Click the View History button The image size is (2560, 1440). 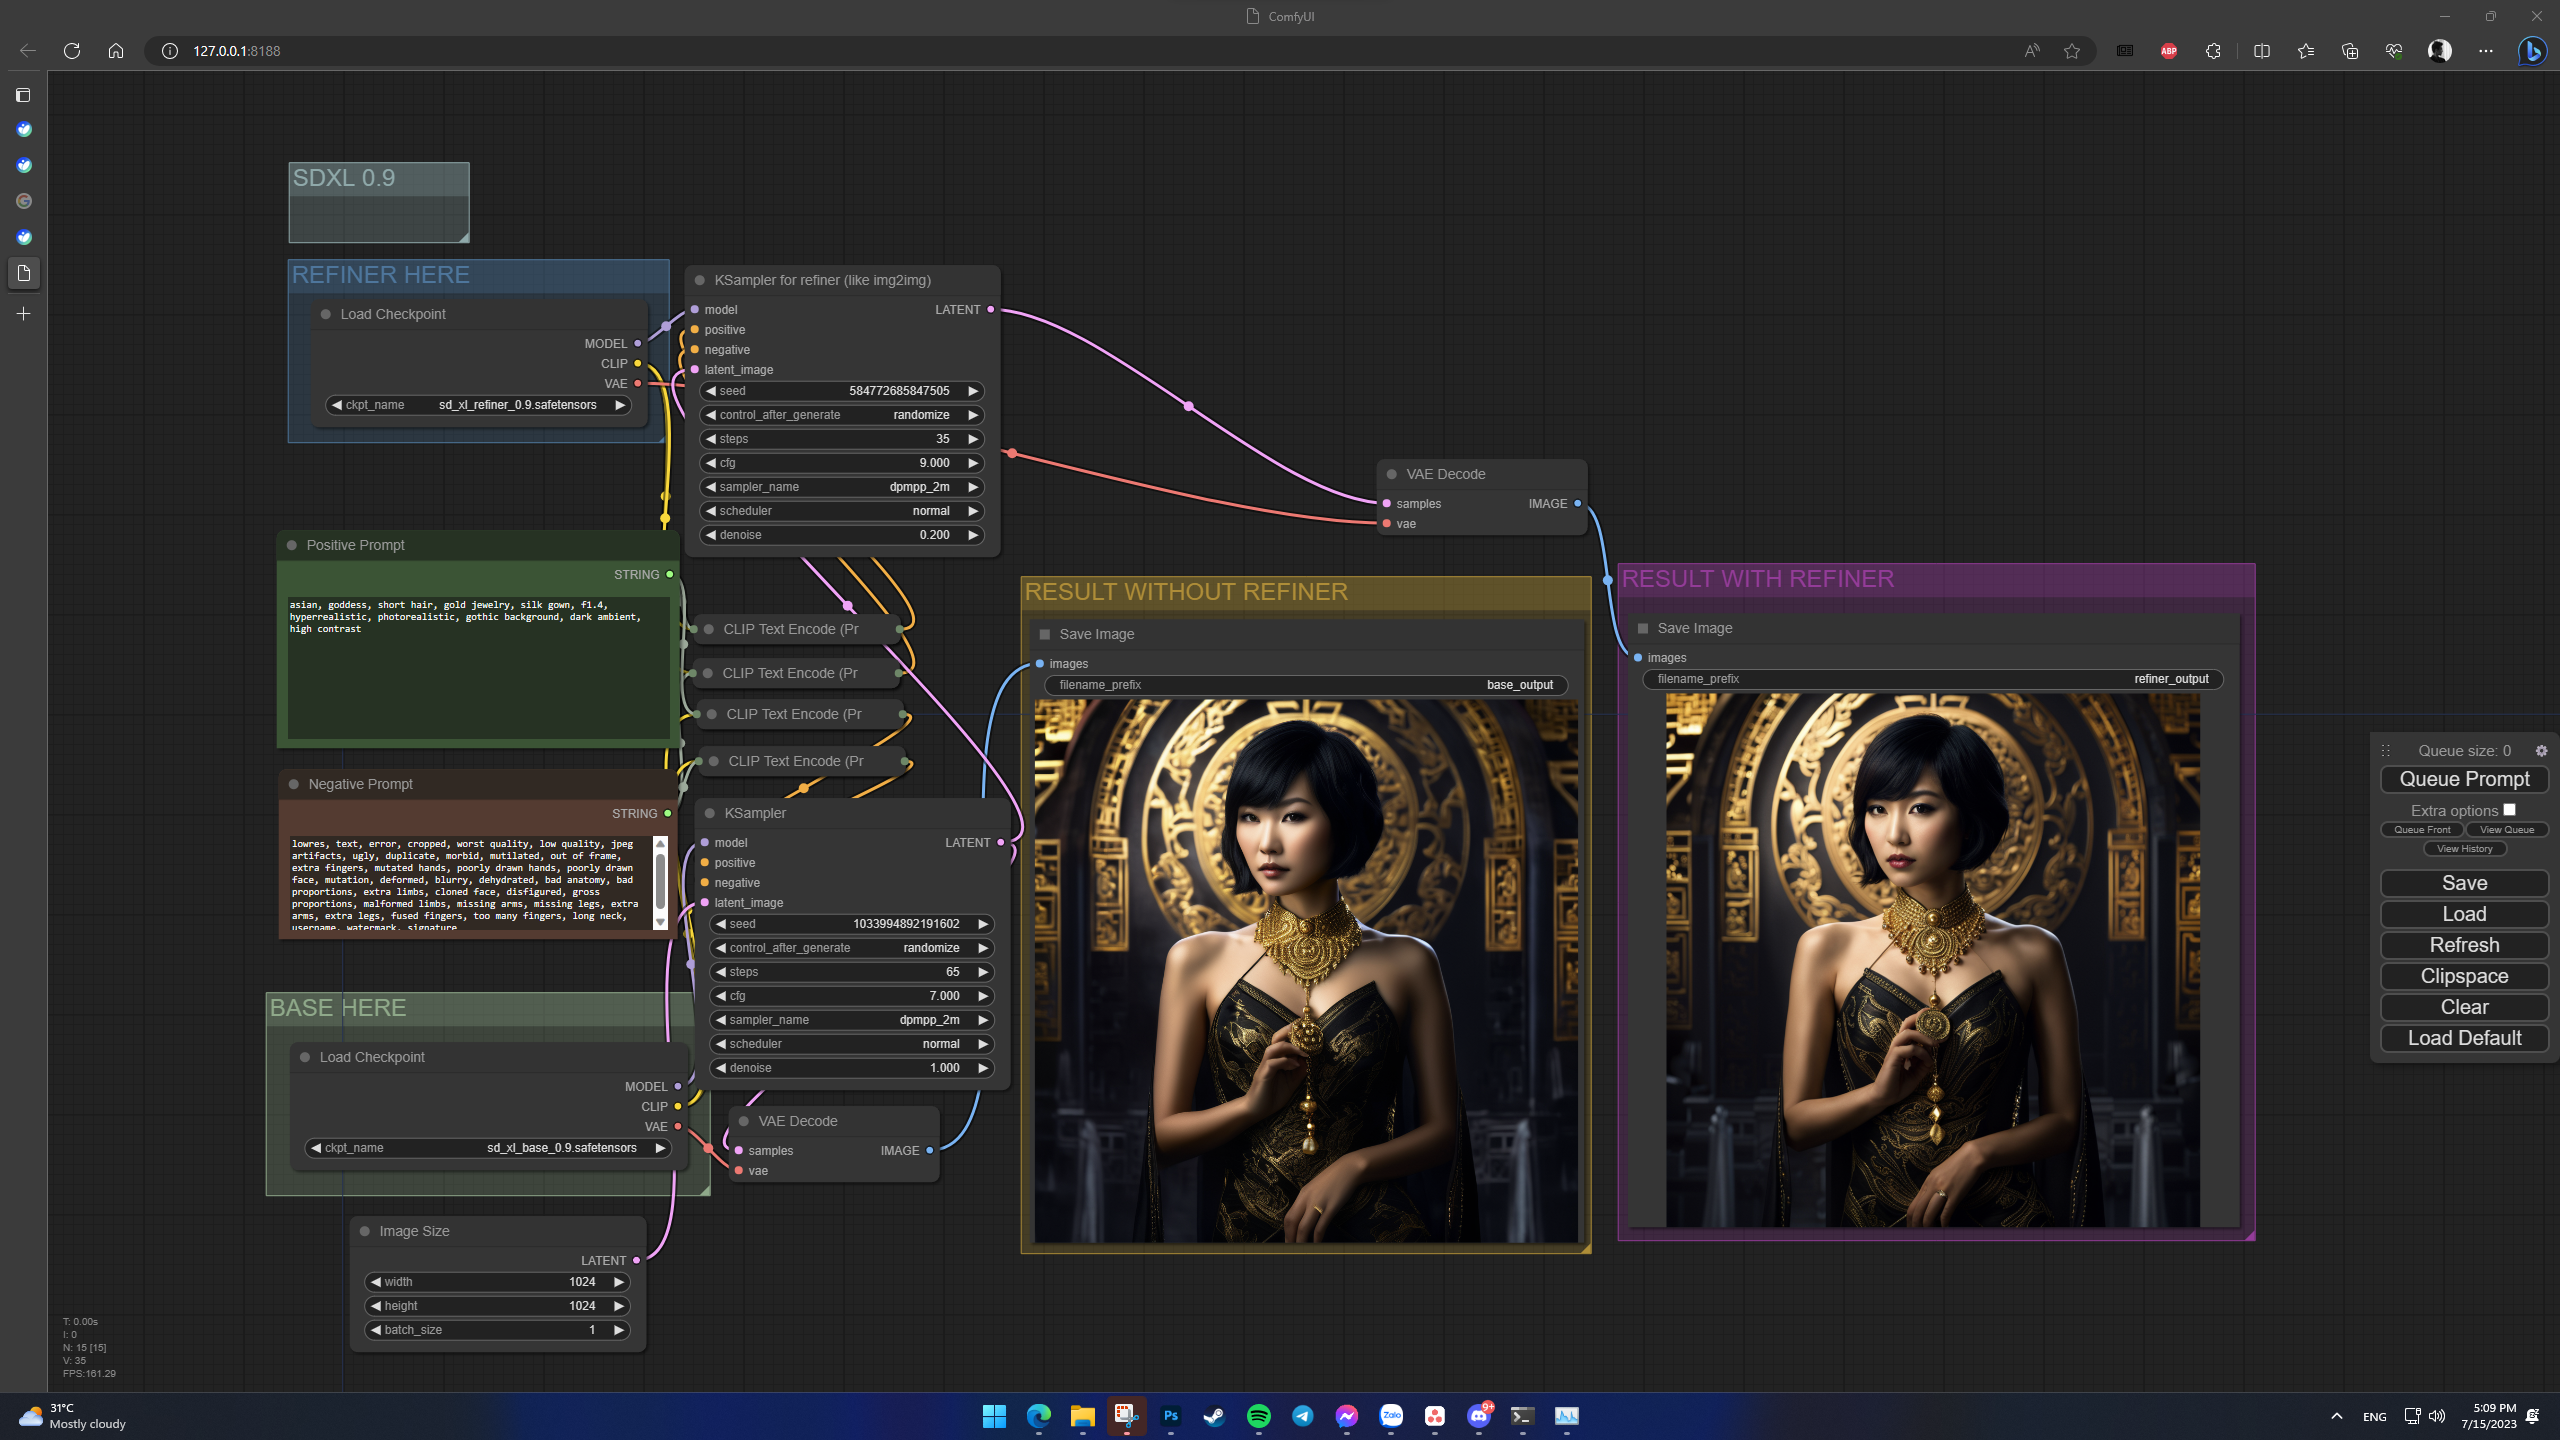(x=2464, y=849)
